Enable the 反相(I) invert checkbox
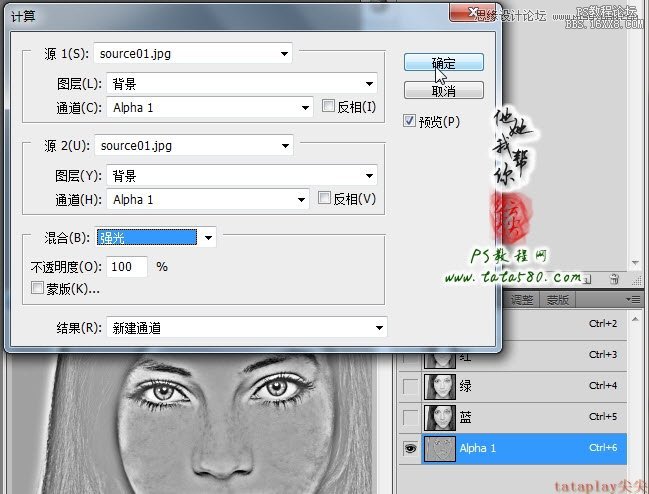 (x=328, y=106)
